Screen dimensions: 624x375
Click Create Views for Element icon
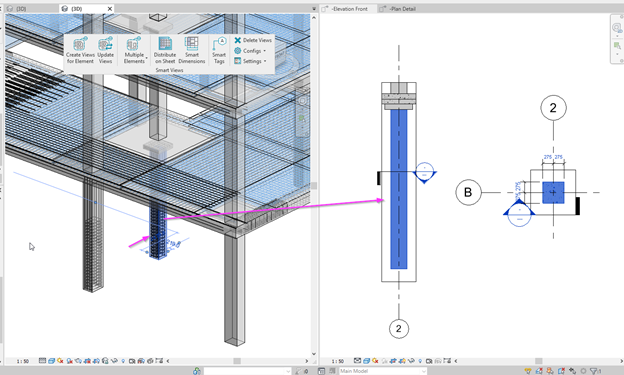[80, 50]
